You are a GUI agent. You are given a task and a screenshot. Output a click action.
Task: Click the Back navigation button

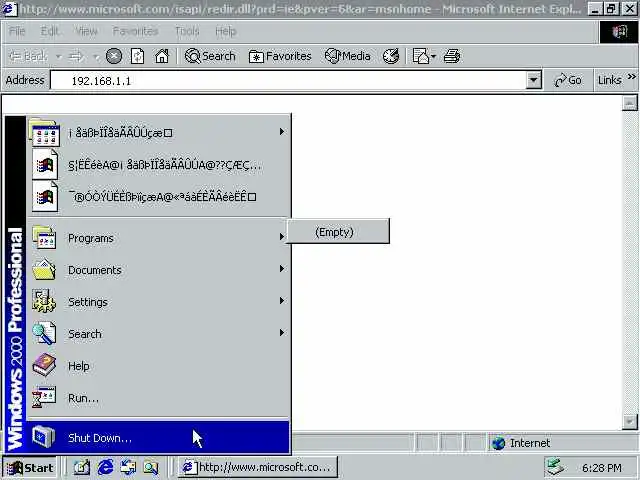coord(28,56)
